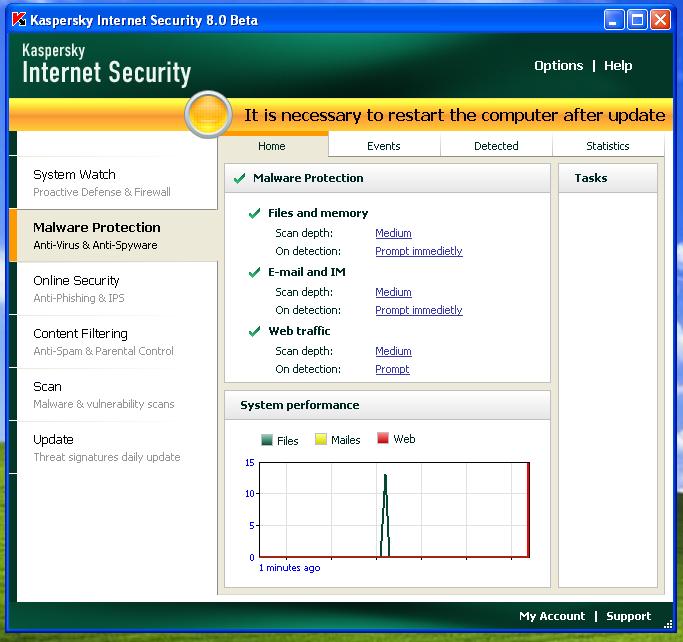The image size is (683, 642).
Task: Click Files and memory Prompt immediately link
Action: 419,251
